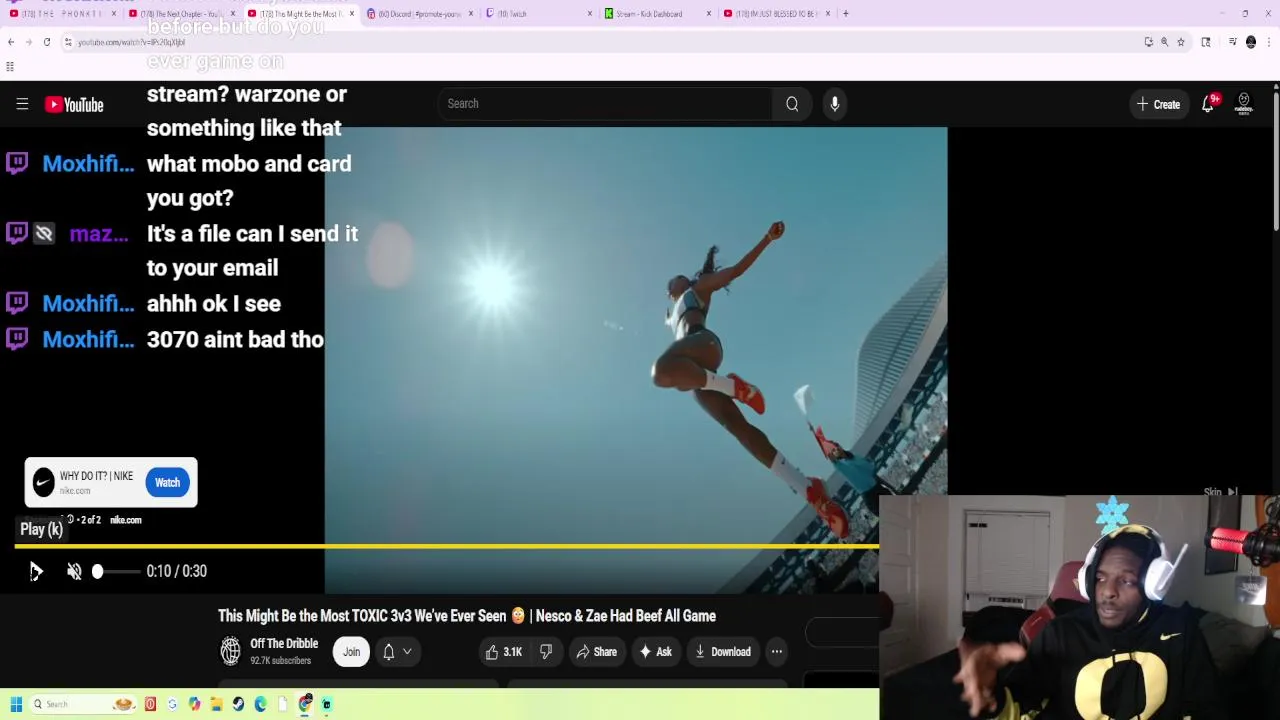Unmute the video with the speaker icon

pos(74,571)
